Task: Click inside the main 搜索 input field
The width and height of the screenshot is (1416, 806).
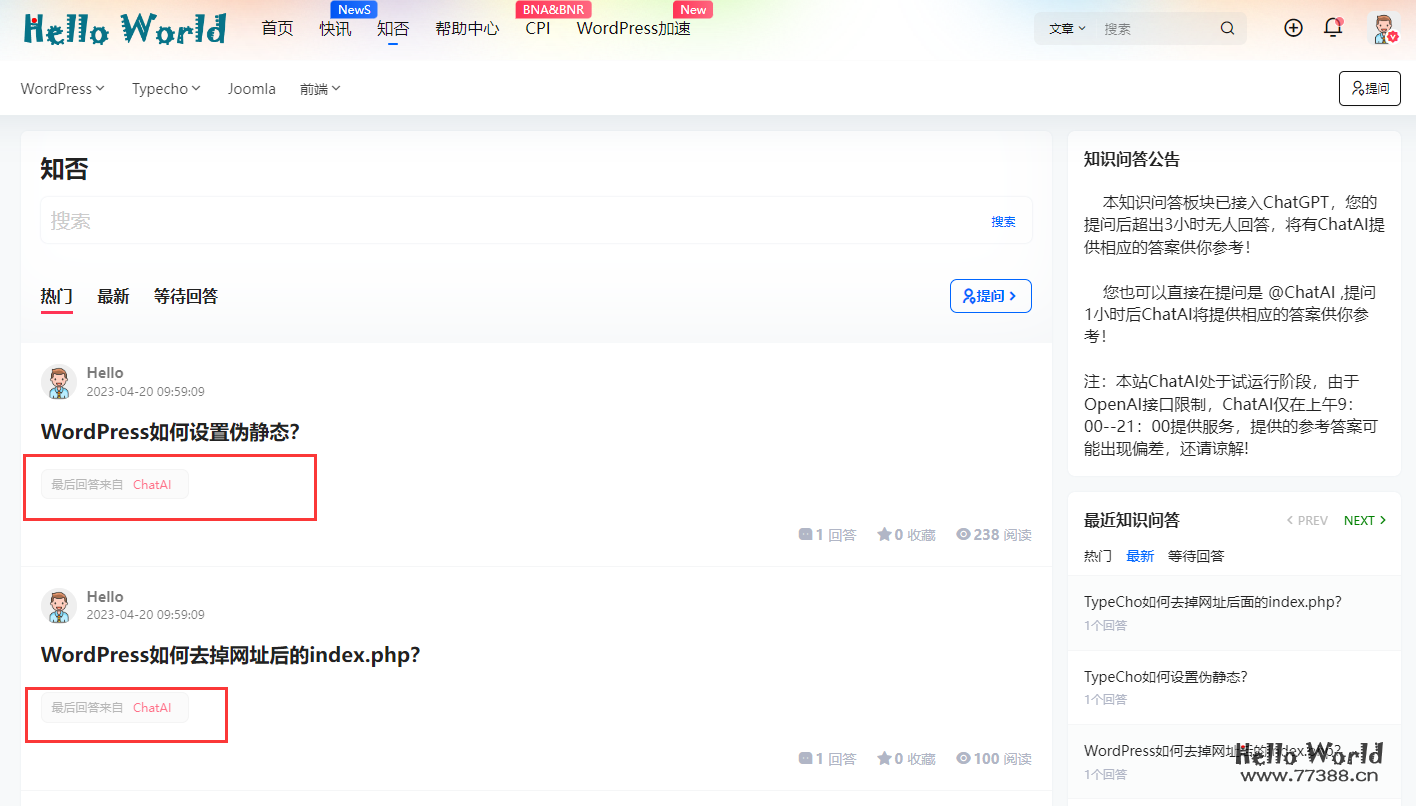Action: tap(400, 220)
